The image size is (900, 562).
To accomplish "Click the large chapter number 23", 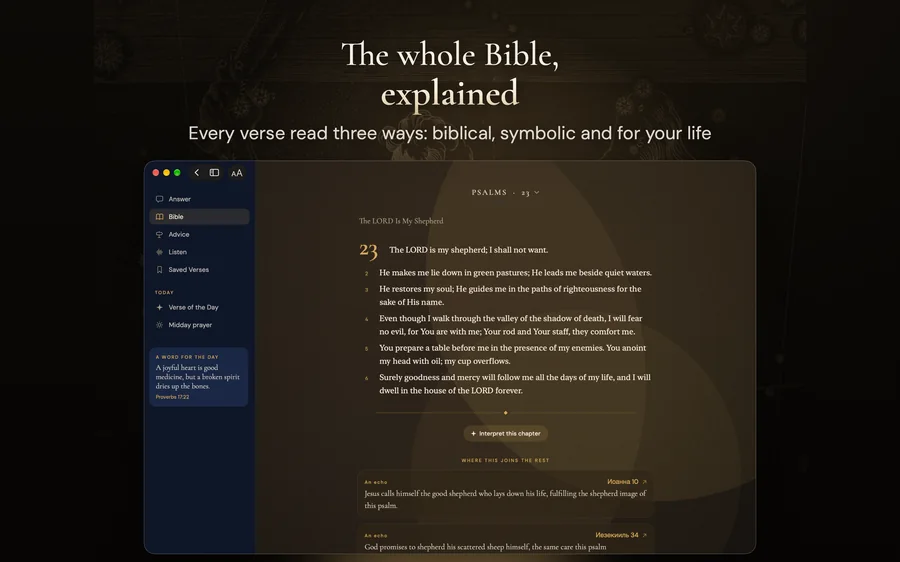I will point(368,251).
